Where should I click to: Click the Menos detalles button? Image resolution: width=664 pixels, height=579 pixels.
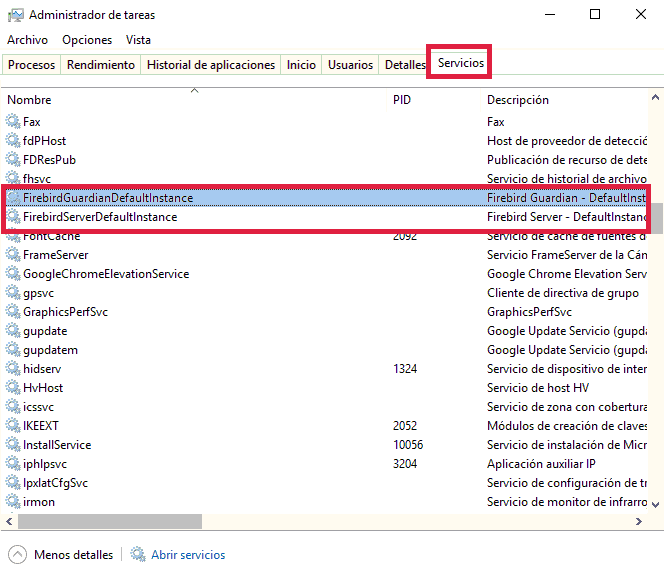tap(73, 555)
